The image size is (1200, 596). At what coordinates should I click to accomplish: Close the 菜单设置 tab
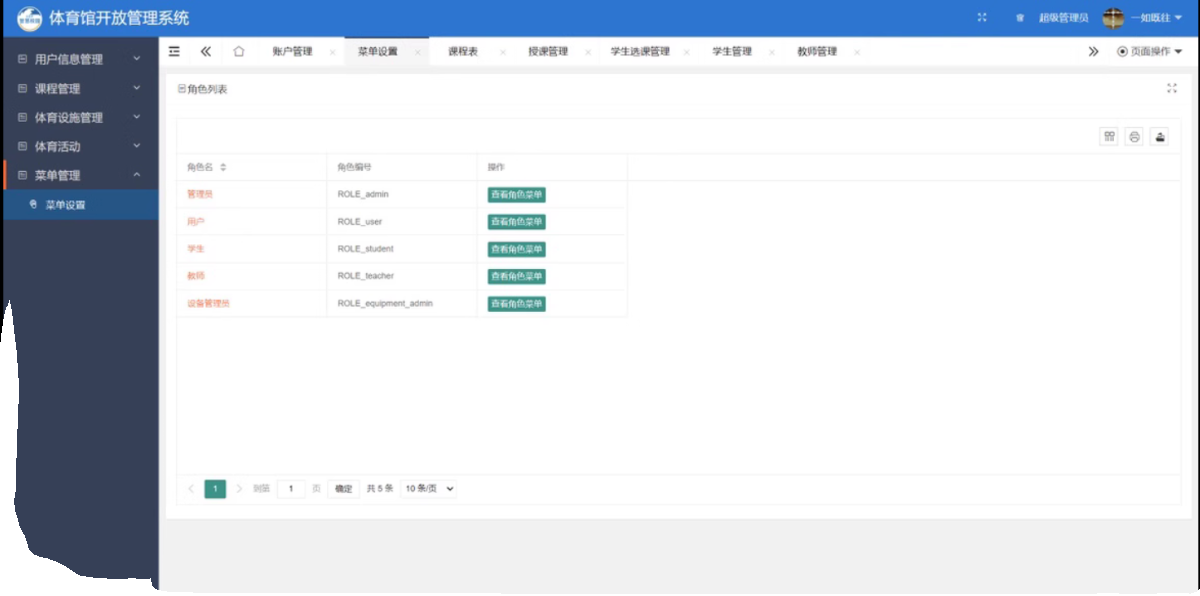point(417,52)
